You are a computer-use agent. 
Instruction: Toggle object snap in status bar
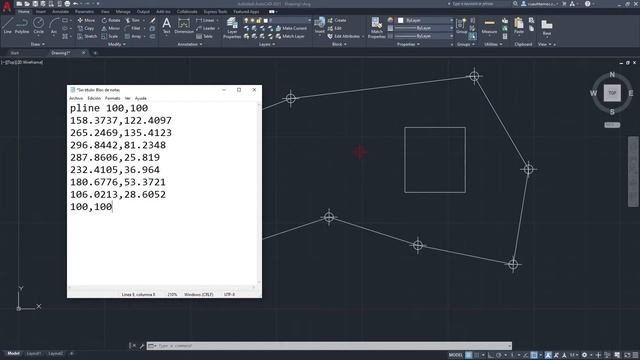[x=534, y=355]
